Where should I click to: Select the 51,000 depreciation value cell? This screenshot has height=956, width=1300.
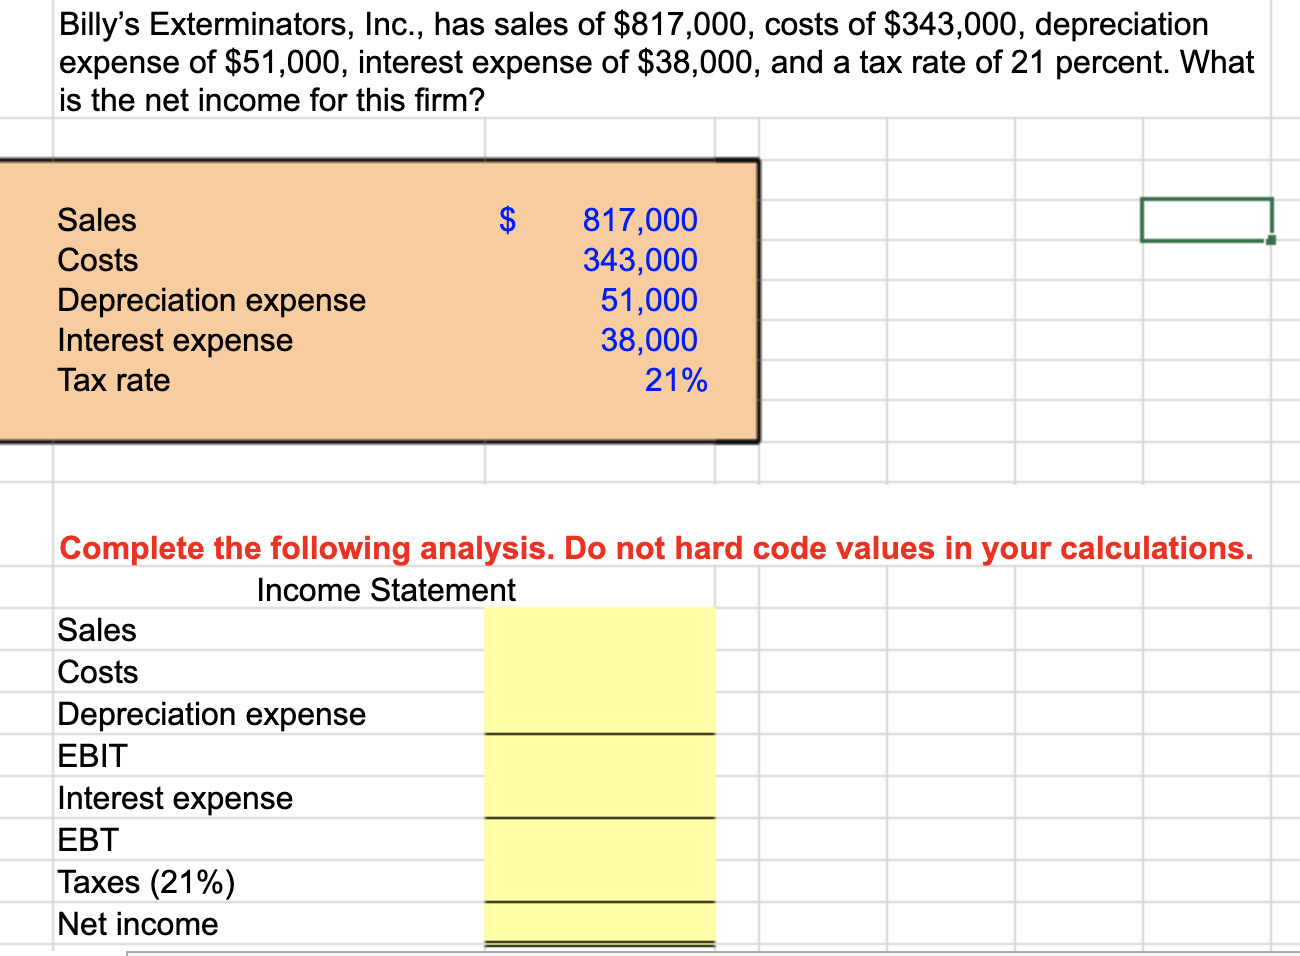coord(649,300)
